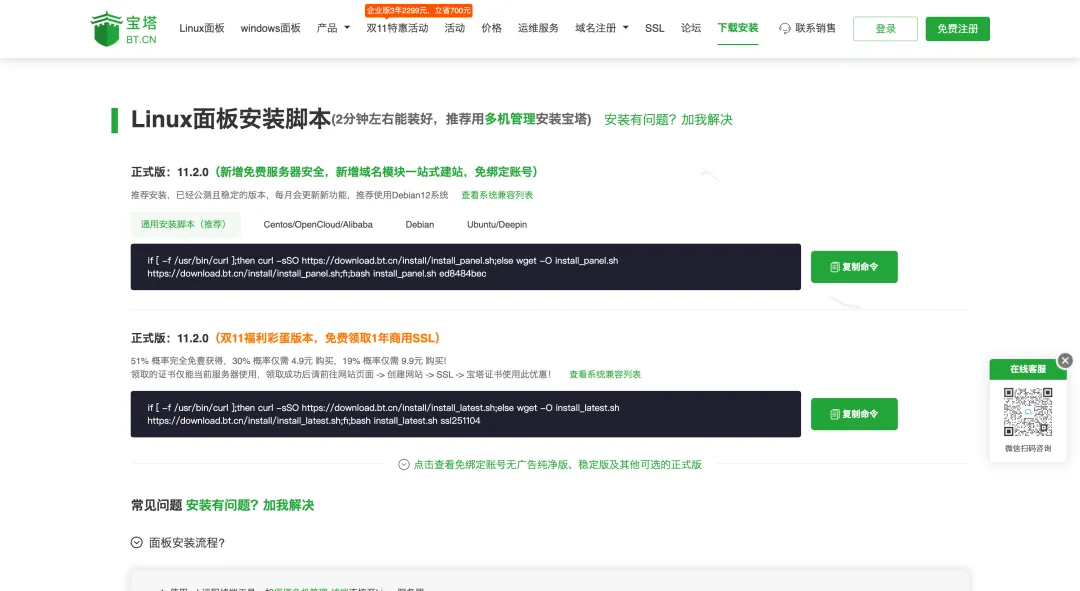This screenshot has width=1080, height=591.
Task: Click the 登录 button
Action: click(885, 29)
